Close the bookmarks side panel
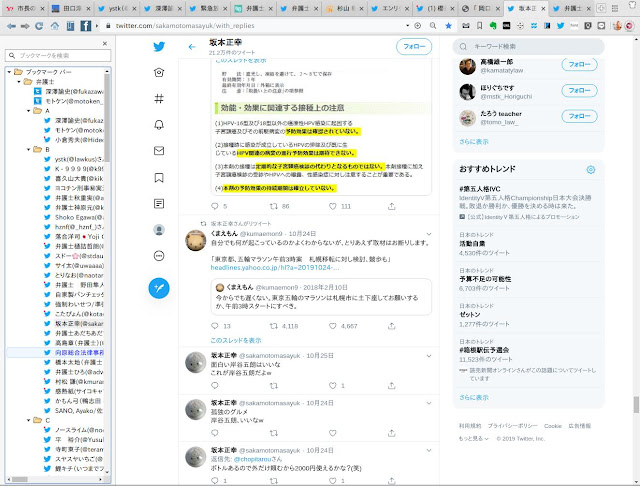This screenshot has width=640, height=486. click(105, 43)
